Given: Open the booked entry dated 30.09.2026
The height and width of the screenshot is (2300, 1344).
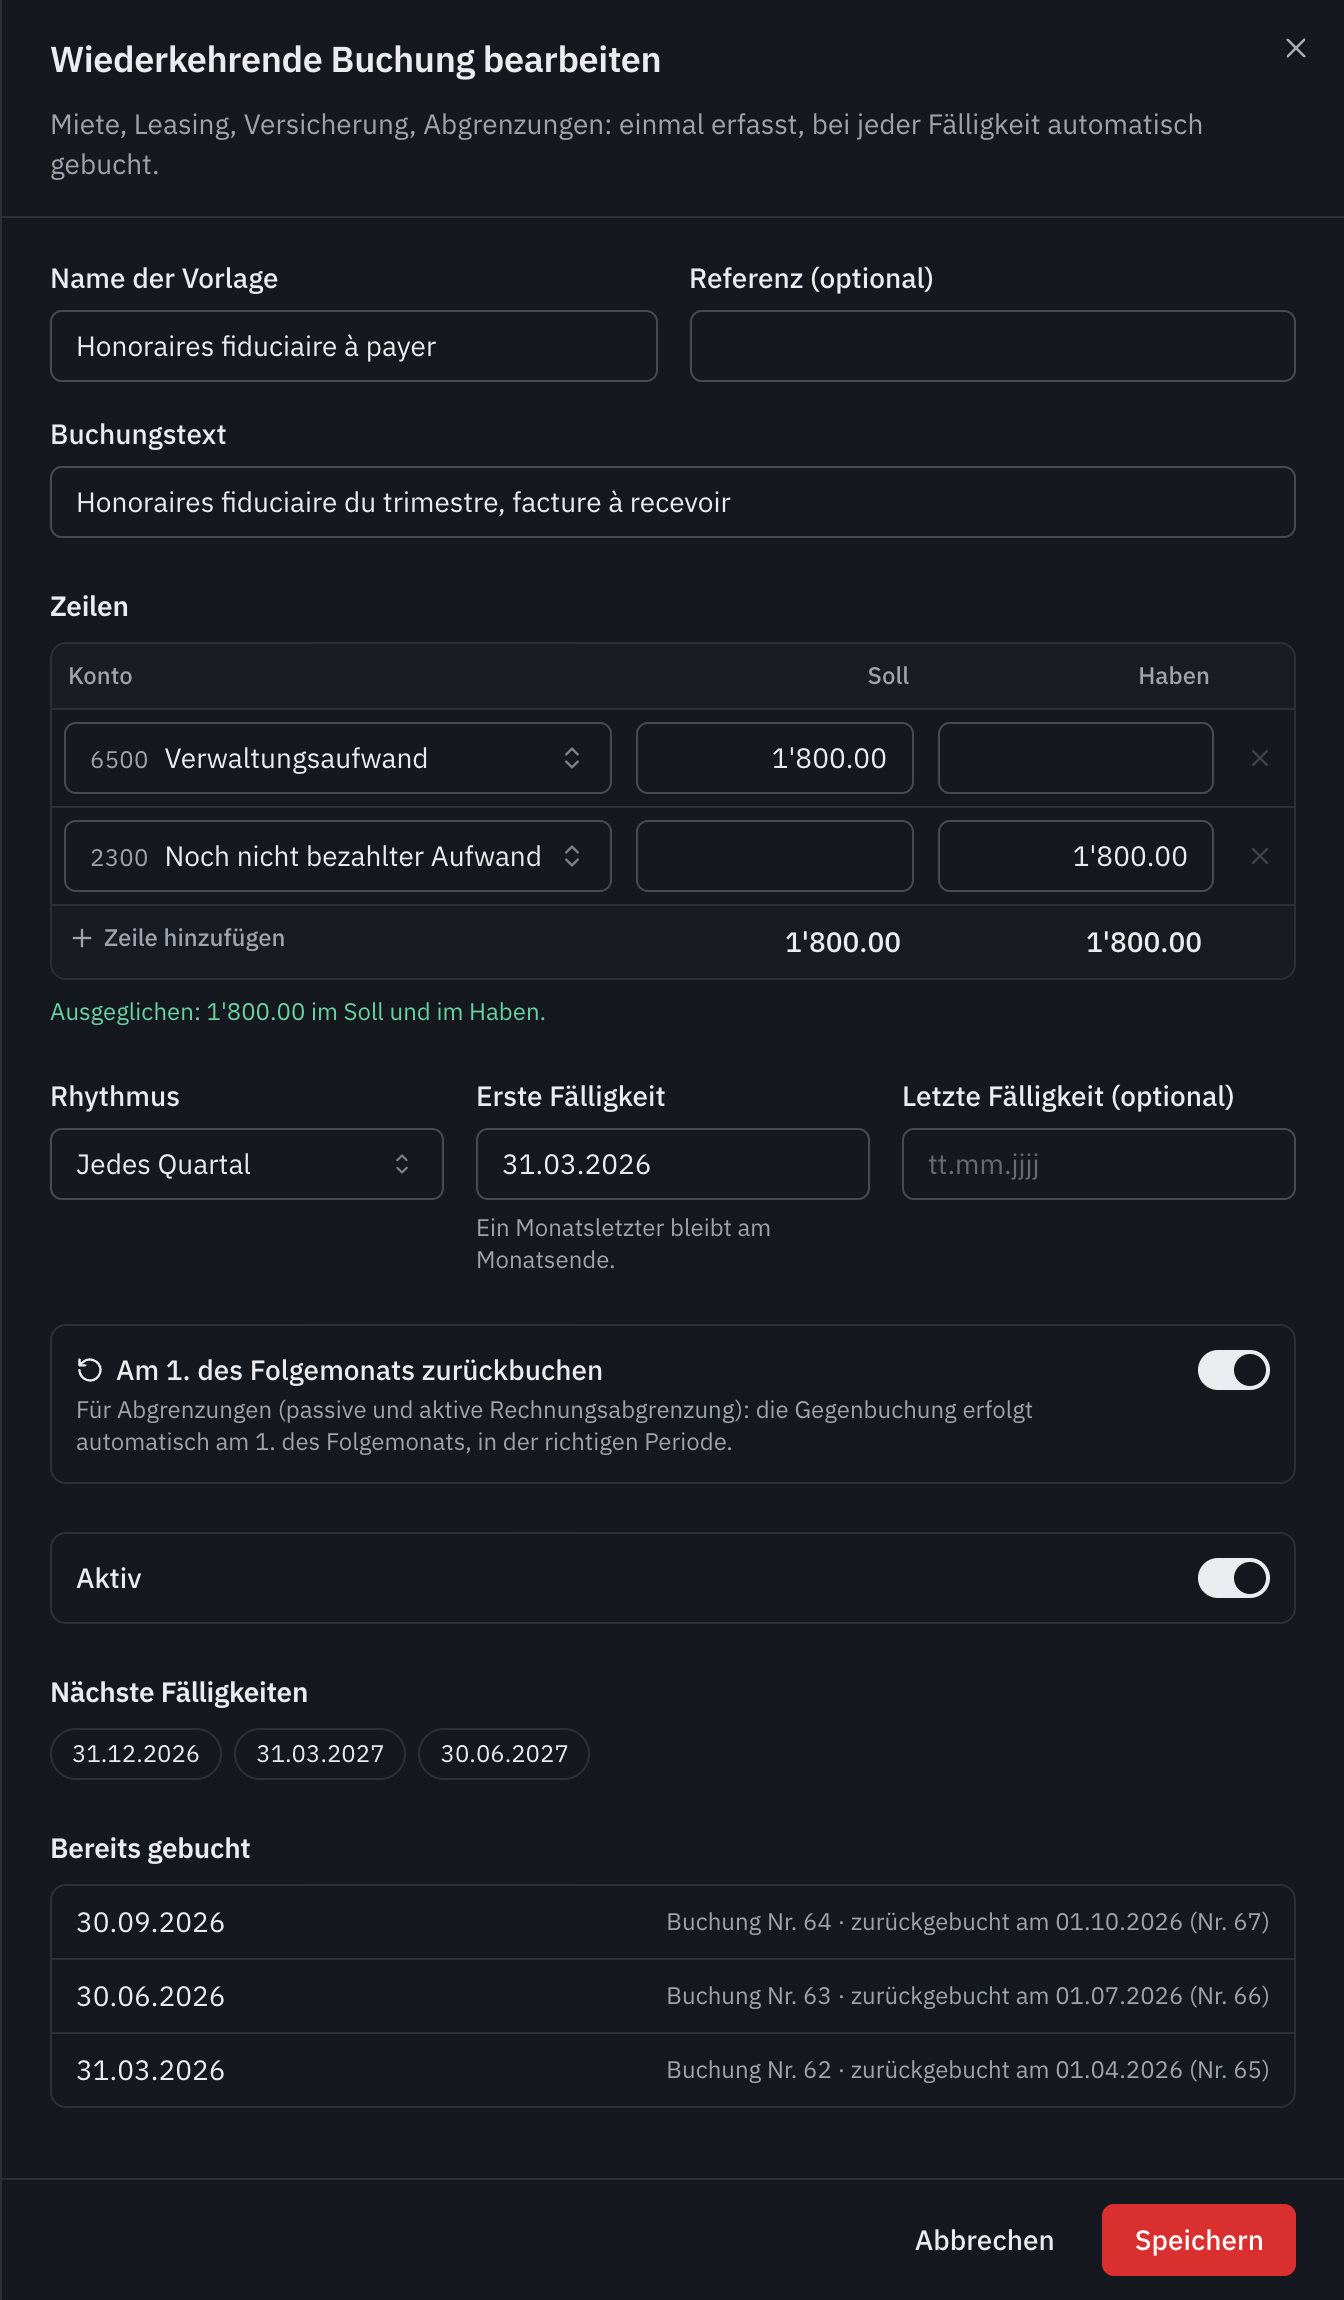Looking at the screenshot, I should tap(673, 1922).
